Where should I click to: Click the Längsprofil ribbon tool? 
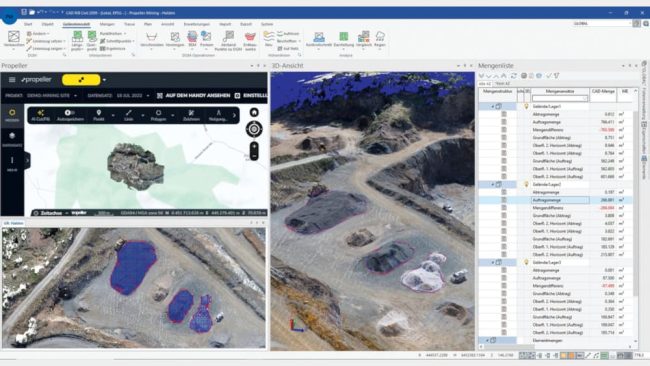click(77, 40)
